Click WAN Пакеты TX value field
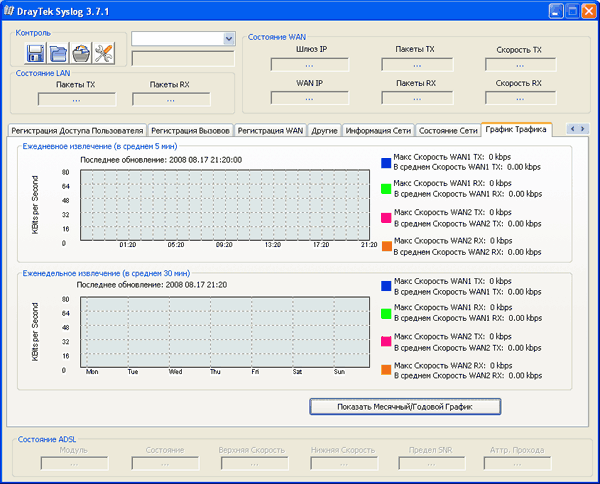The width and height of the screenshot is (600, 484). (x=417, y=65)
